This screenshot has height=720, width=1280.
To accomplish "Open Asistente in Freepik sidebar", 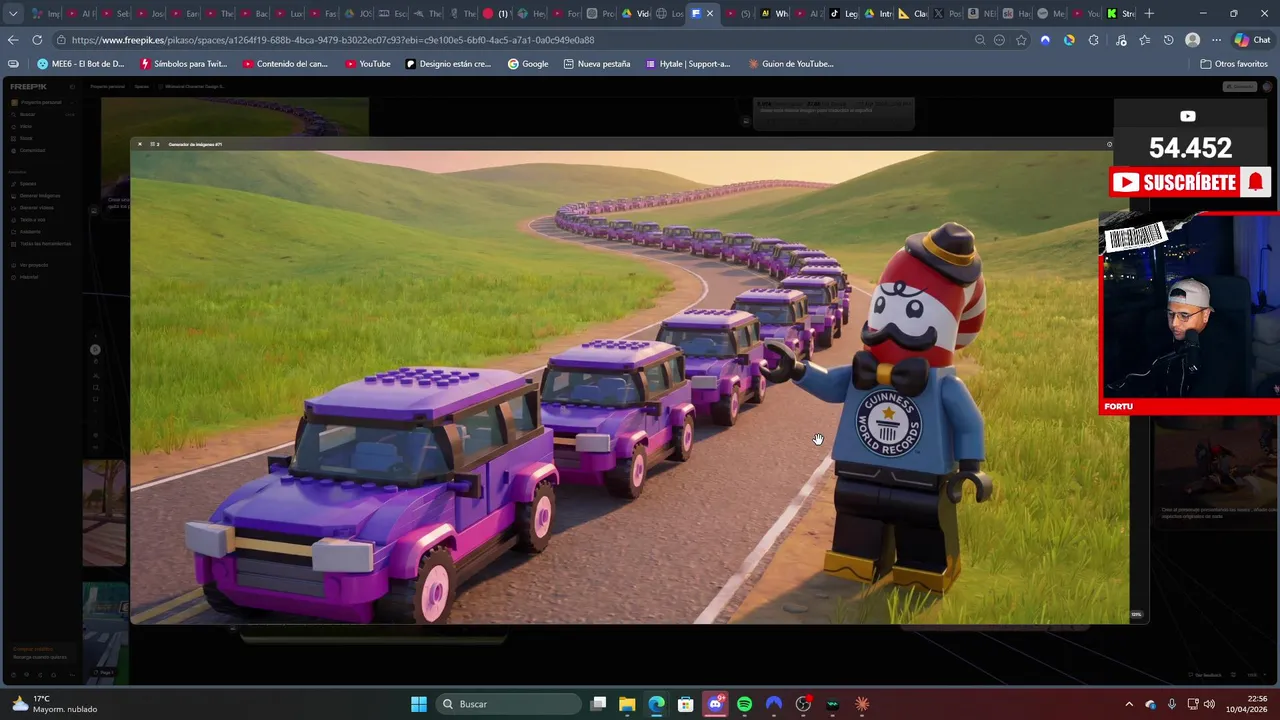I will pos(30,232).
